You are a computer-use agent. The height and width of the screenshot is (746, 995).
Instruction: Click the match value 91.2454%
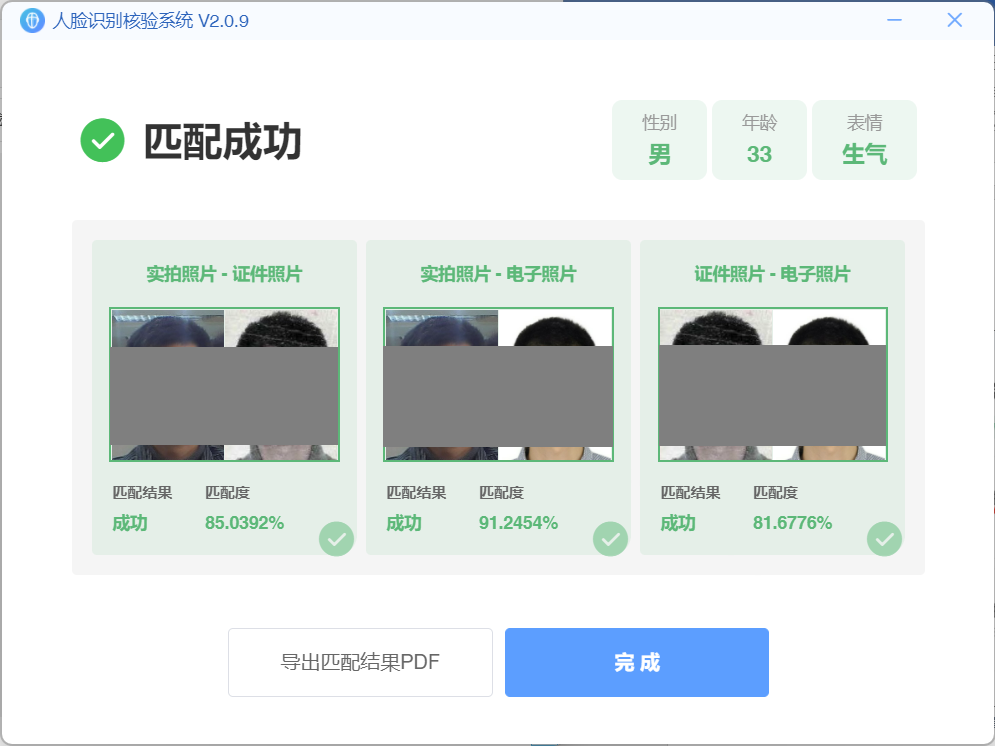518,523
